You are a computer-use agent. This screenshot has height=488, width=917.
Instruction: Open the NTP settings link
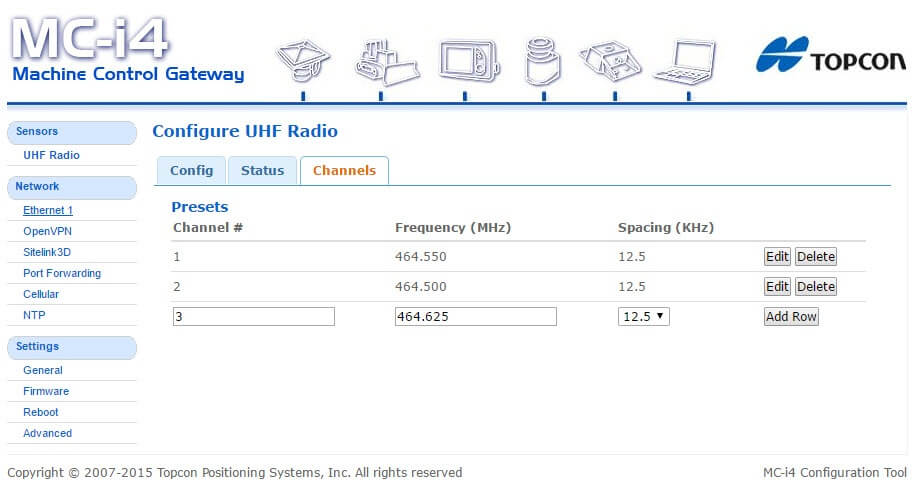pos(34,315)
